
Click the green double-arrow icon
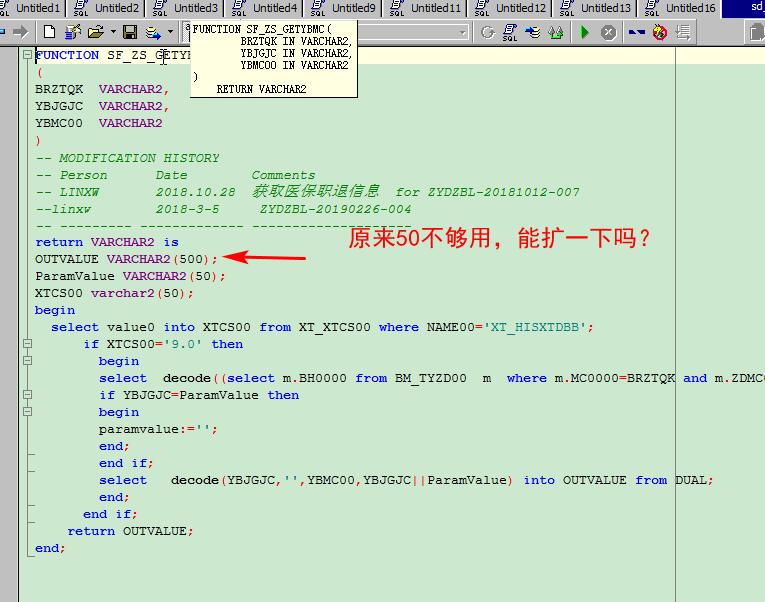click(556, 33)
